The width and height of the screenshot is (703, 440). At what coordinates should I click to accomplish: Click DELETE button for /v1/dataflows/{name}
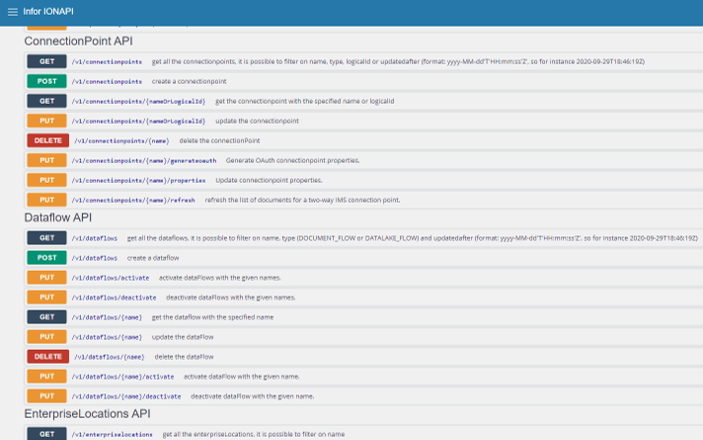[x=48, y=356]
